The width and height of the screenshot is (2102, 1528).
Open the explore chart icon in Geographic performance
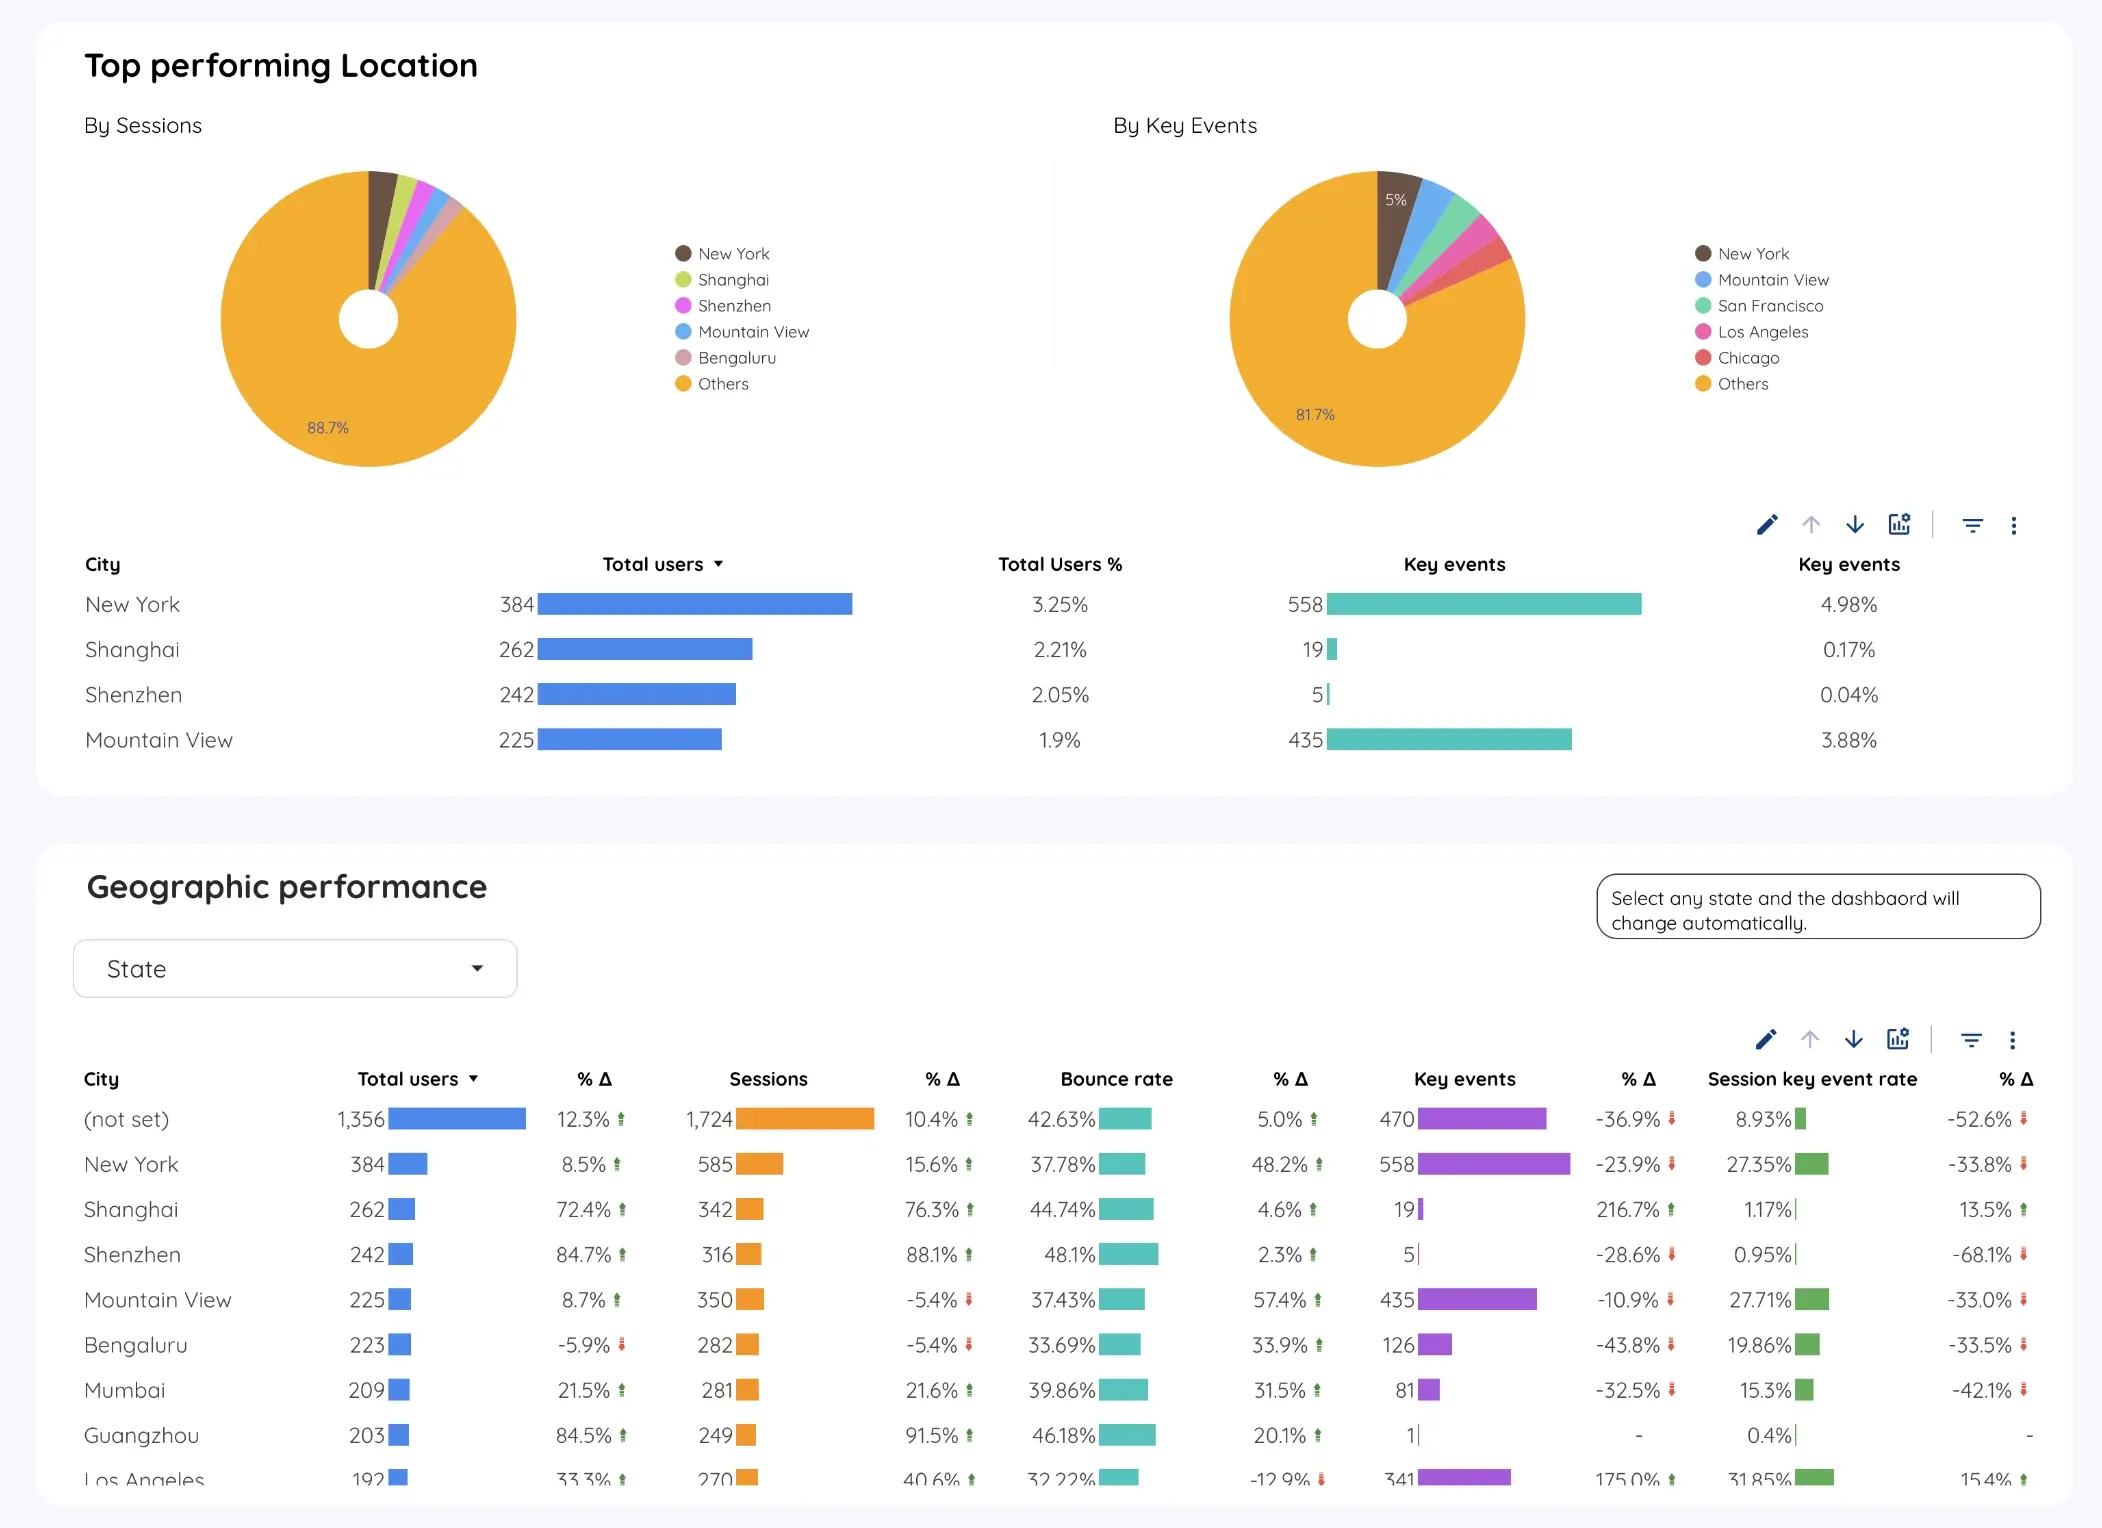[1898, 1039]
